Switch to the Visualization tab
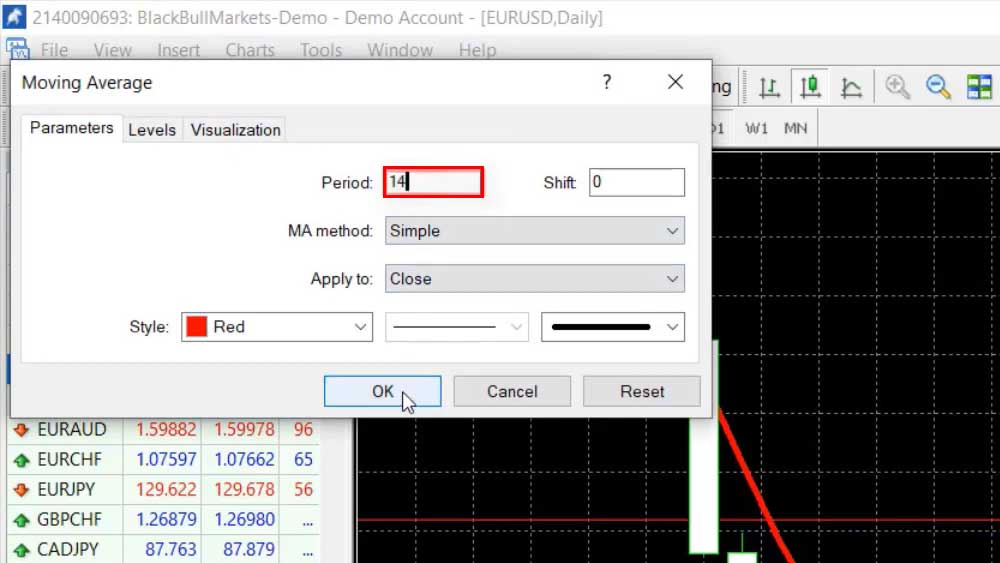Screen dimensions: 1000x563 (235, 130)
